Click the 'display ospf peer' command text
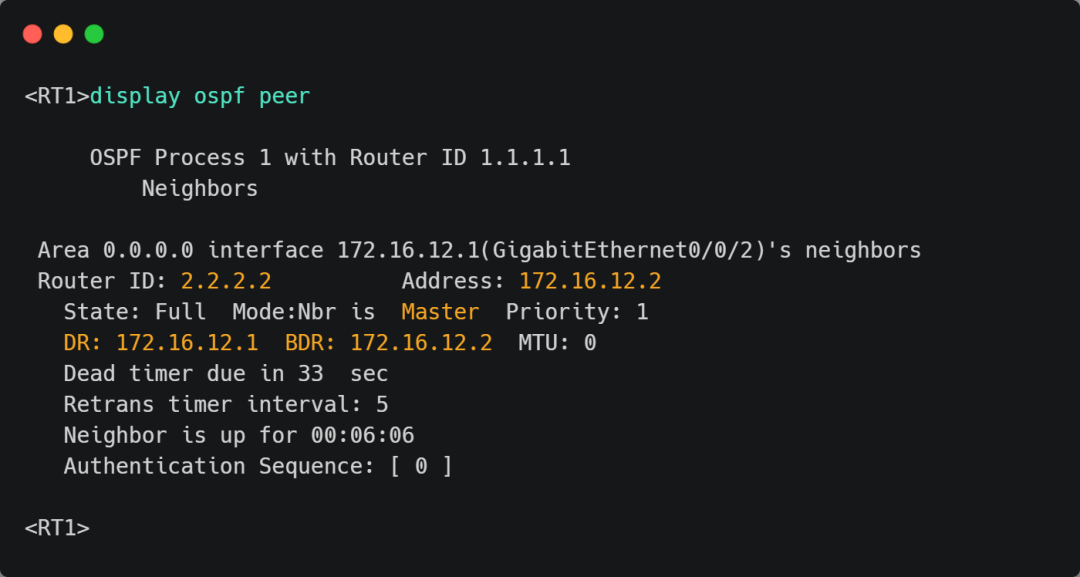 (200, 97)
